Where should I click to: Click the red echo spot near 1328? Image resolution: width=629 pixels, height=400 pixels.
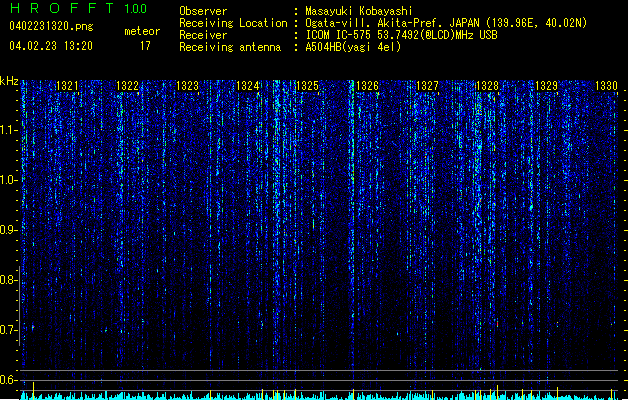click(x=497, y=324)
